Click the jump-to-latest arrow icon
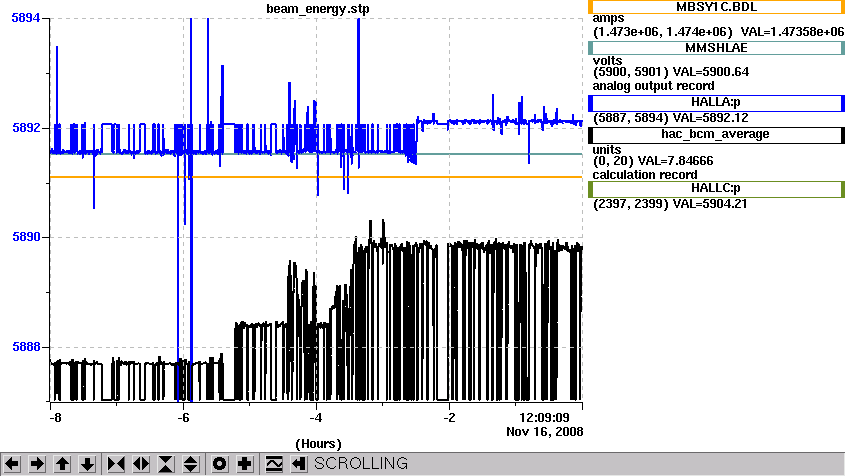The image size is (845, 476). (299, 464)
